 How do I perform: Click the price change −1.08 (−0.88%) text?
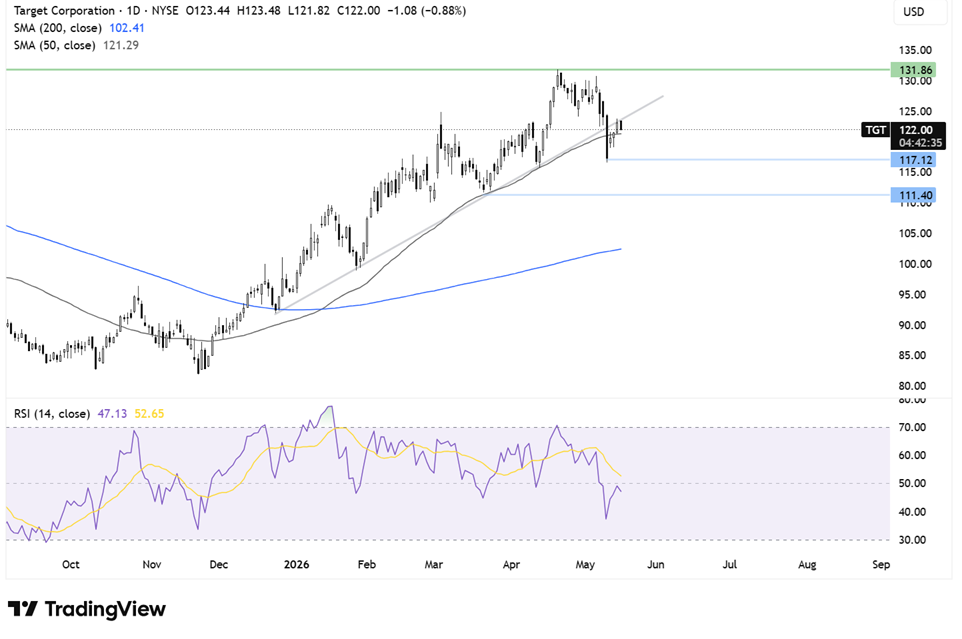click(x=426, y=10)
